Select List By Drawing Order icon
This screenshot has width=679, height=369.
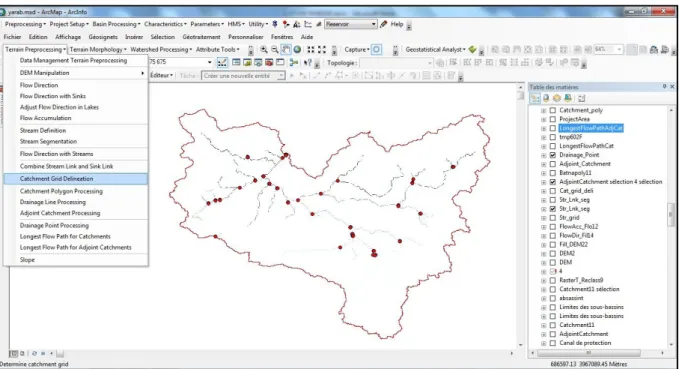coord(535,98)
